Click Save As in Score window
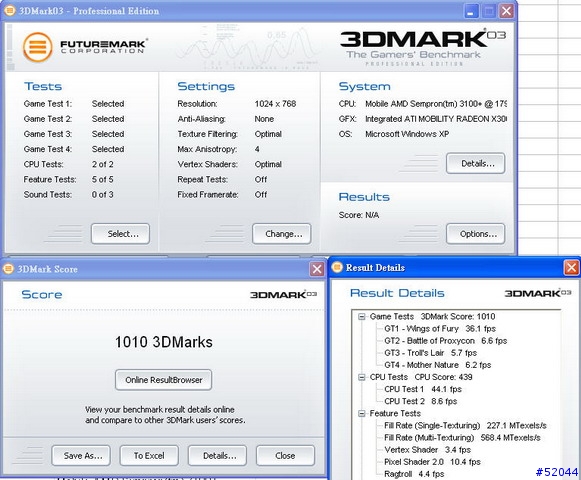581x480 pixels. pos(81,456)
